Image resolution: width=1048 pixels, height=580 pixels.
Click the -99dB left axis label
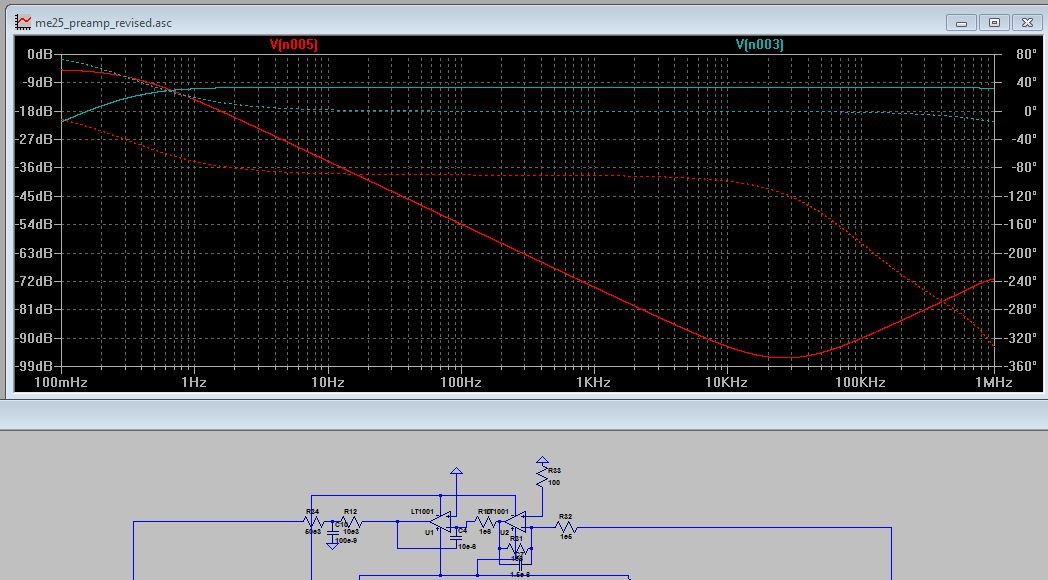tap(33, 366)
